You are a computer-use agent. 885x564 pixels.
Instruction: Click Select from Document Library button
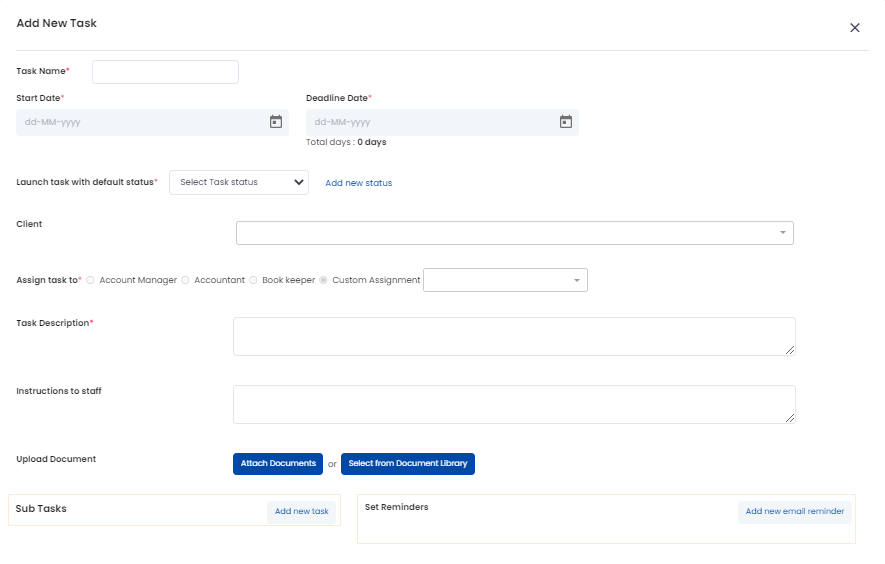click(408, 464)
